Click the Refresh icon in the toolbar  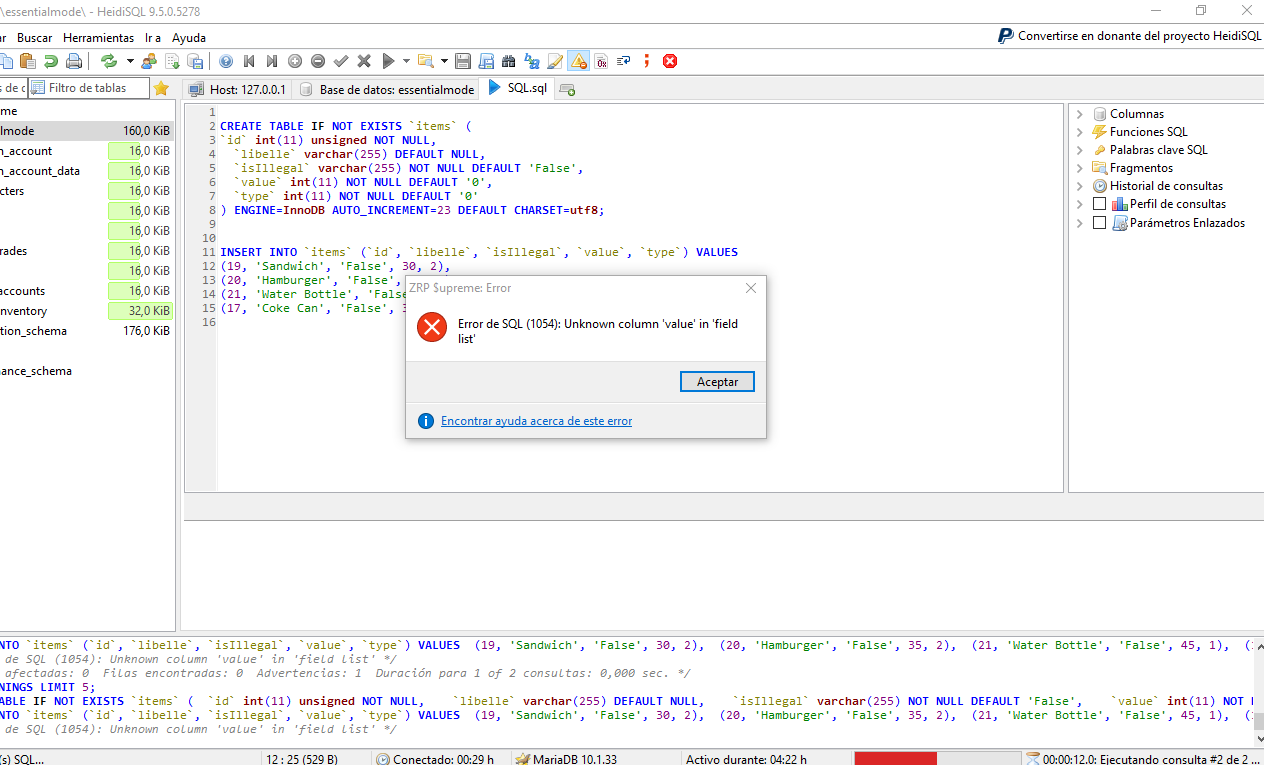[x=109, y=61]
